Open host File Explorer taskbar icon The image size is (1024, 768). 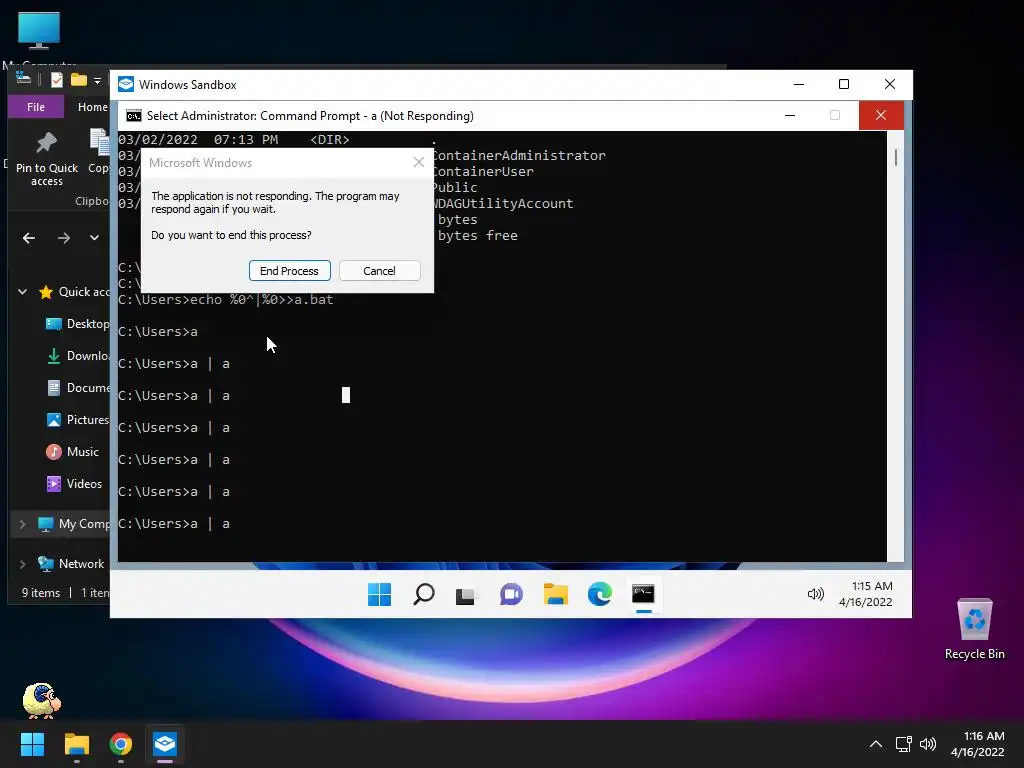tap(76, 744)
